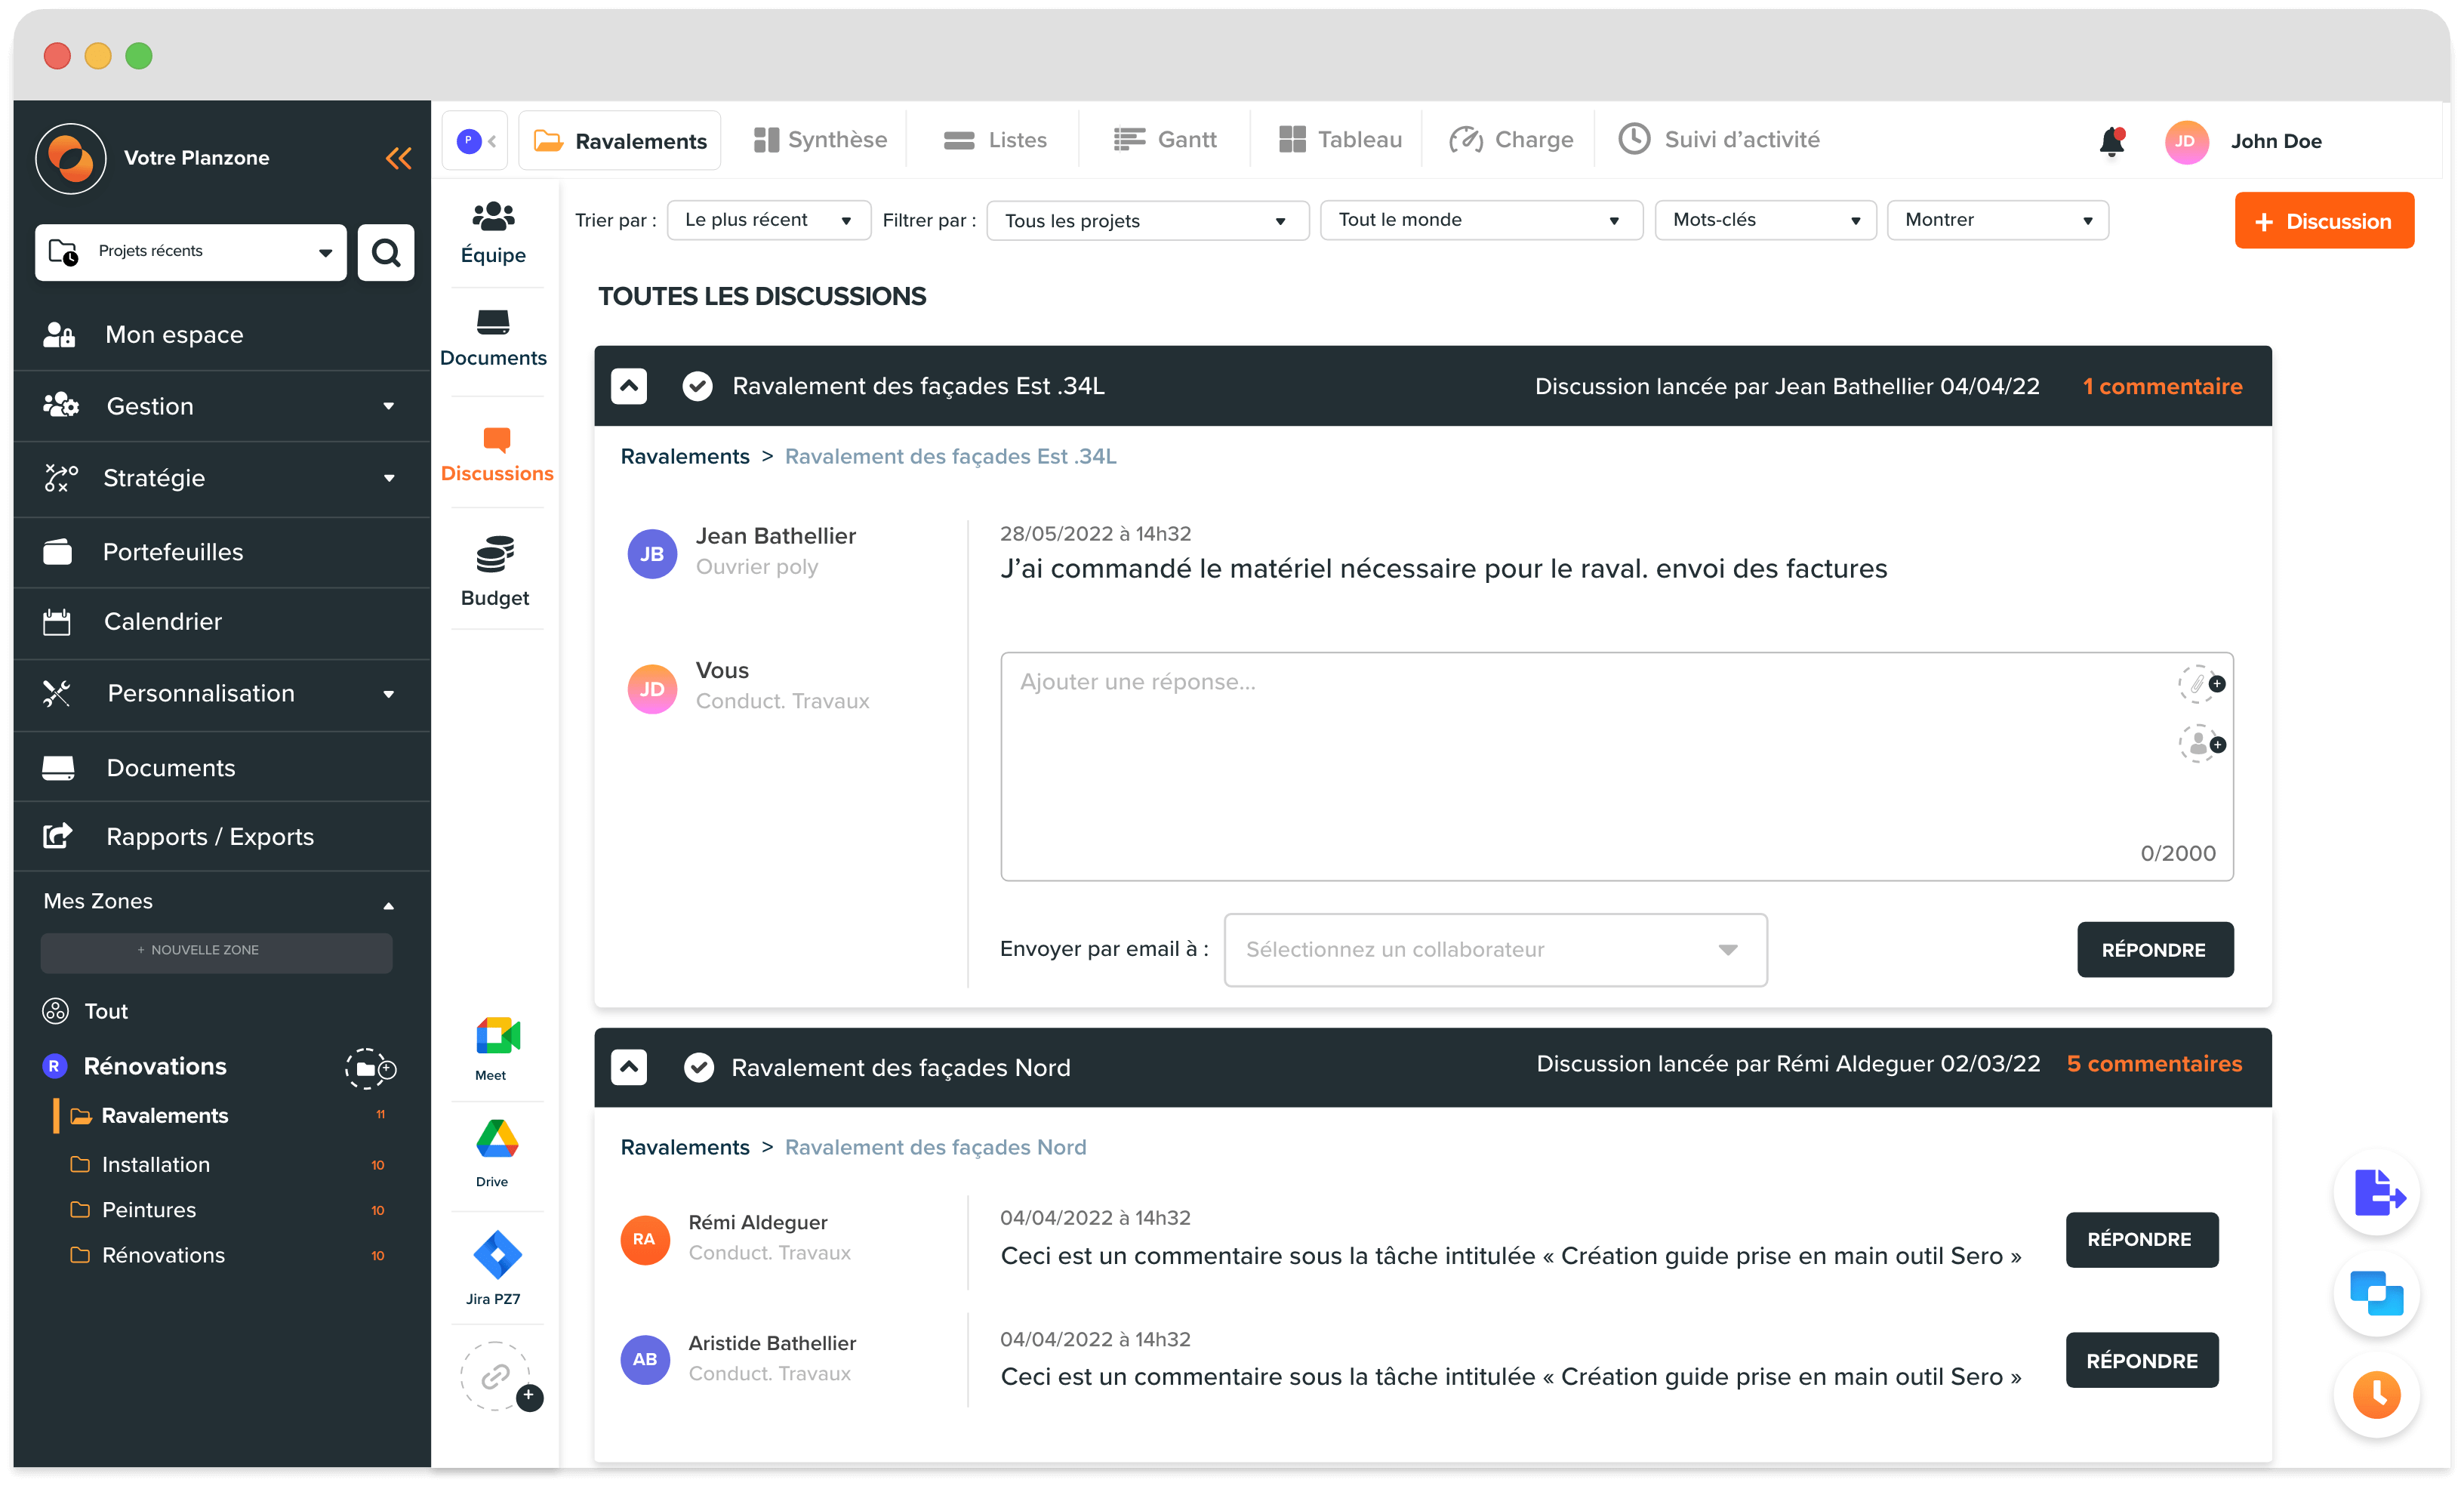Viewport: 2464px width, 1486px height.
Task: Open the 'Sélectionnez un collaborateur' dropdown
Action: [x=1494, y=950]
